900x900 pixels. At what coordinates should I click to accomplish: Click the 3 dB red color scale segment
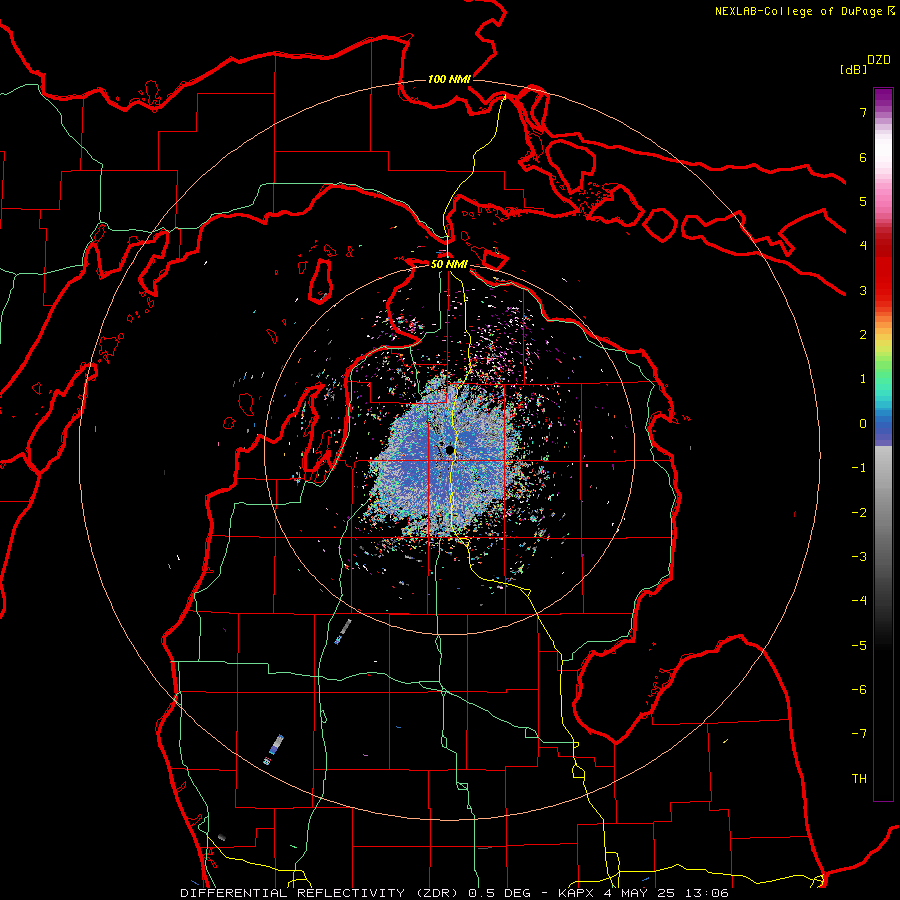pyautogui.click(x=883, y=290)
